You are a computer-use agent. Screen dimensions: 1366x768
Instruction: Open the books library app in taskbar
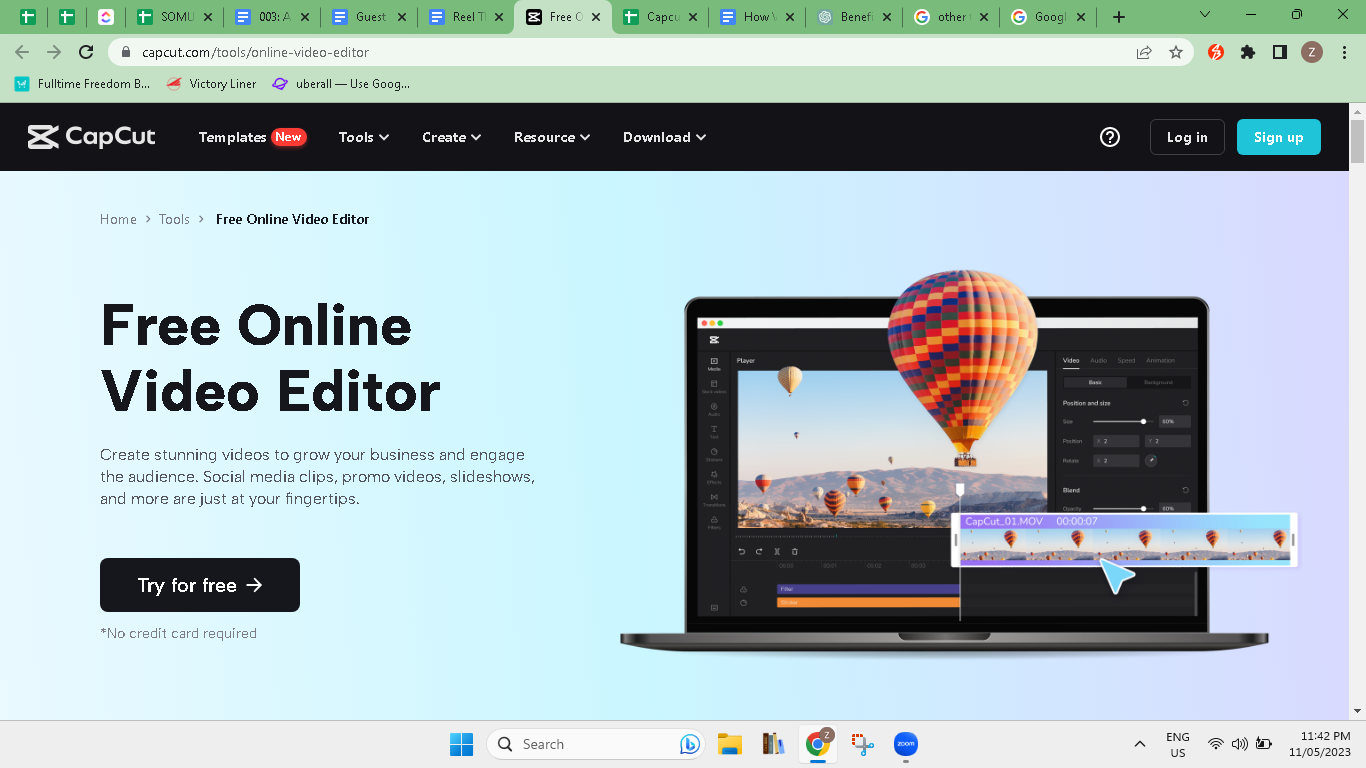point(773,744)
